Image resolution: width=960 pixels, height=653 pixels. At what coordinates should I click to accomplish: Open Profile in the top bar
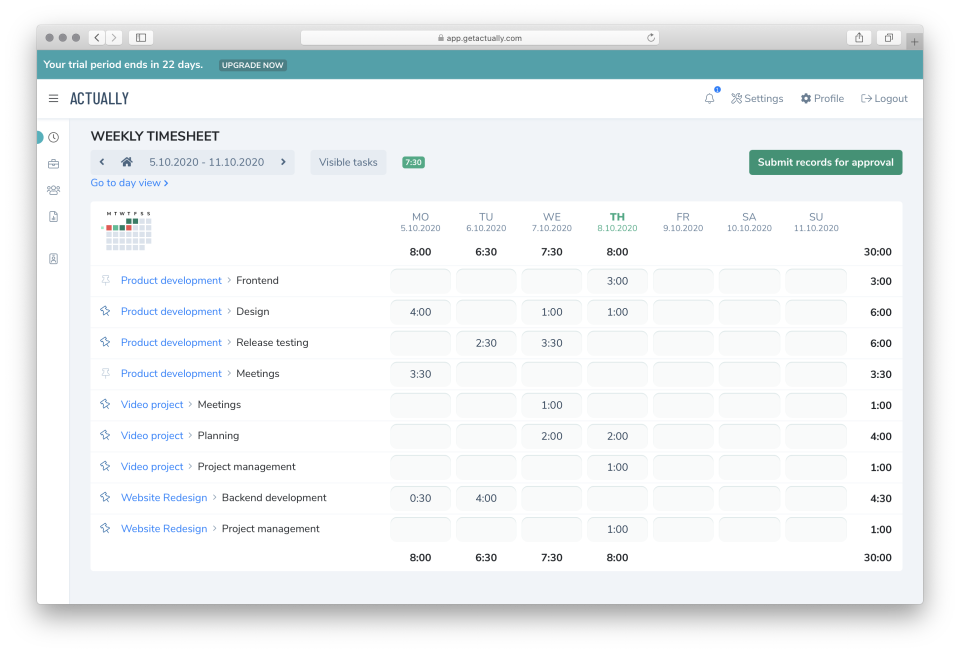[822, 99]
